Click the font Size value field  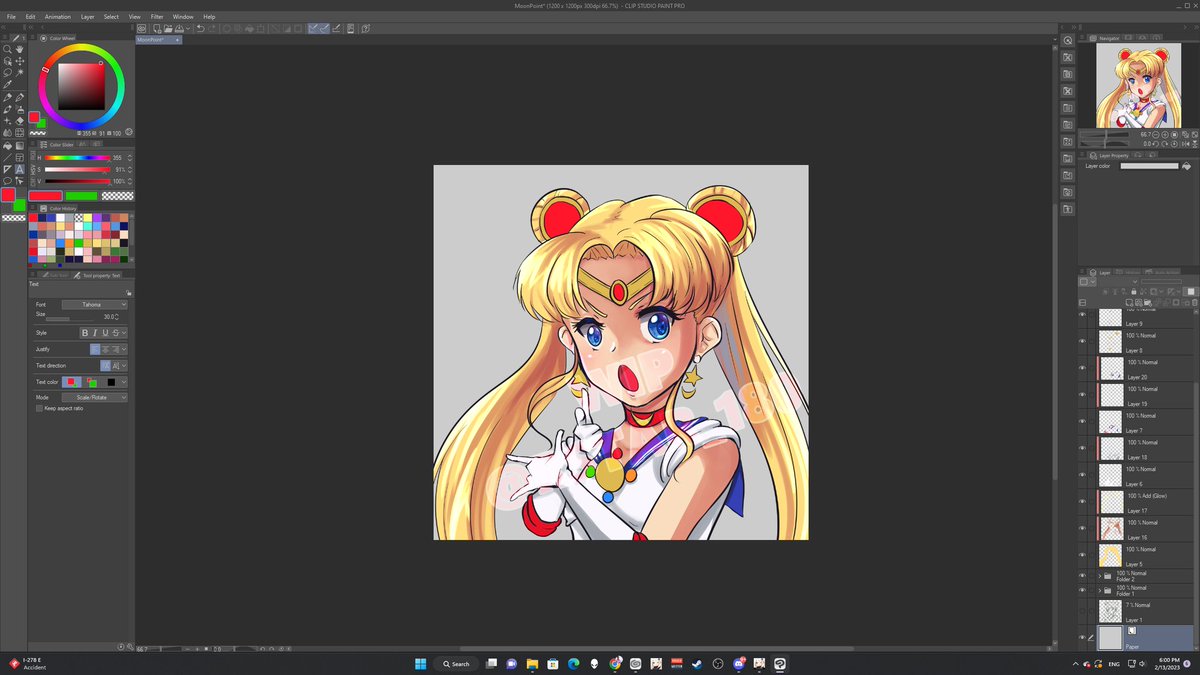(x=107, y=316)
